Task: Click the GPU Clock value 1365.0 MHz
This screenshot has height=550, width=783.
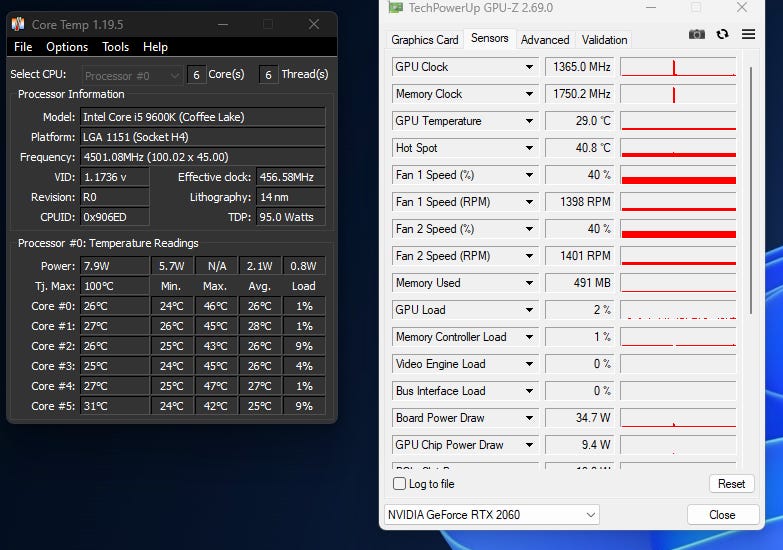Action: coord(579,67)
